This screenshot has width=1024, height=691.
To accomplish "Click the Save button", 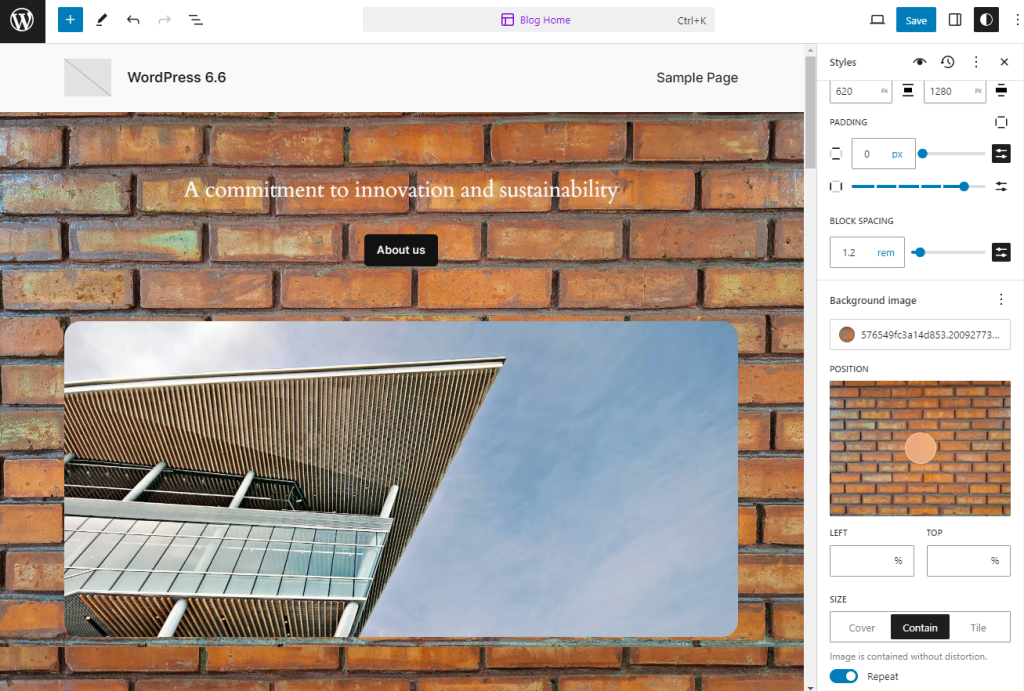I will pos(916,20).
